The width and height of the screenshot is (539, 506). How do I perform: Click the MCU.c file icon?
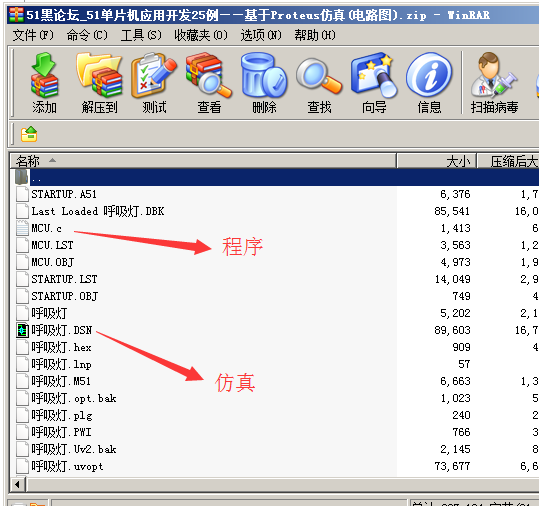click(22, 228)
